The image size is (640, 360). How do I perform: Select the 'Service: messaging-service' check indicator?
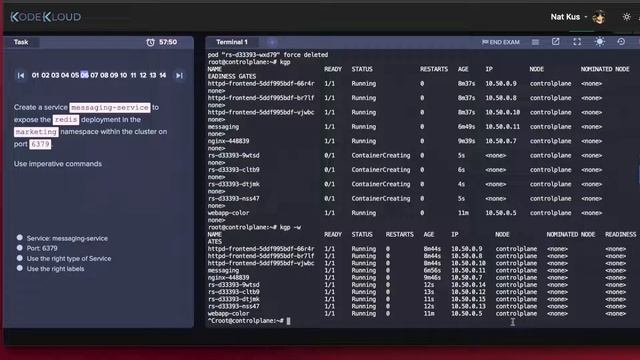tap(20, 238)
